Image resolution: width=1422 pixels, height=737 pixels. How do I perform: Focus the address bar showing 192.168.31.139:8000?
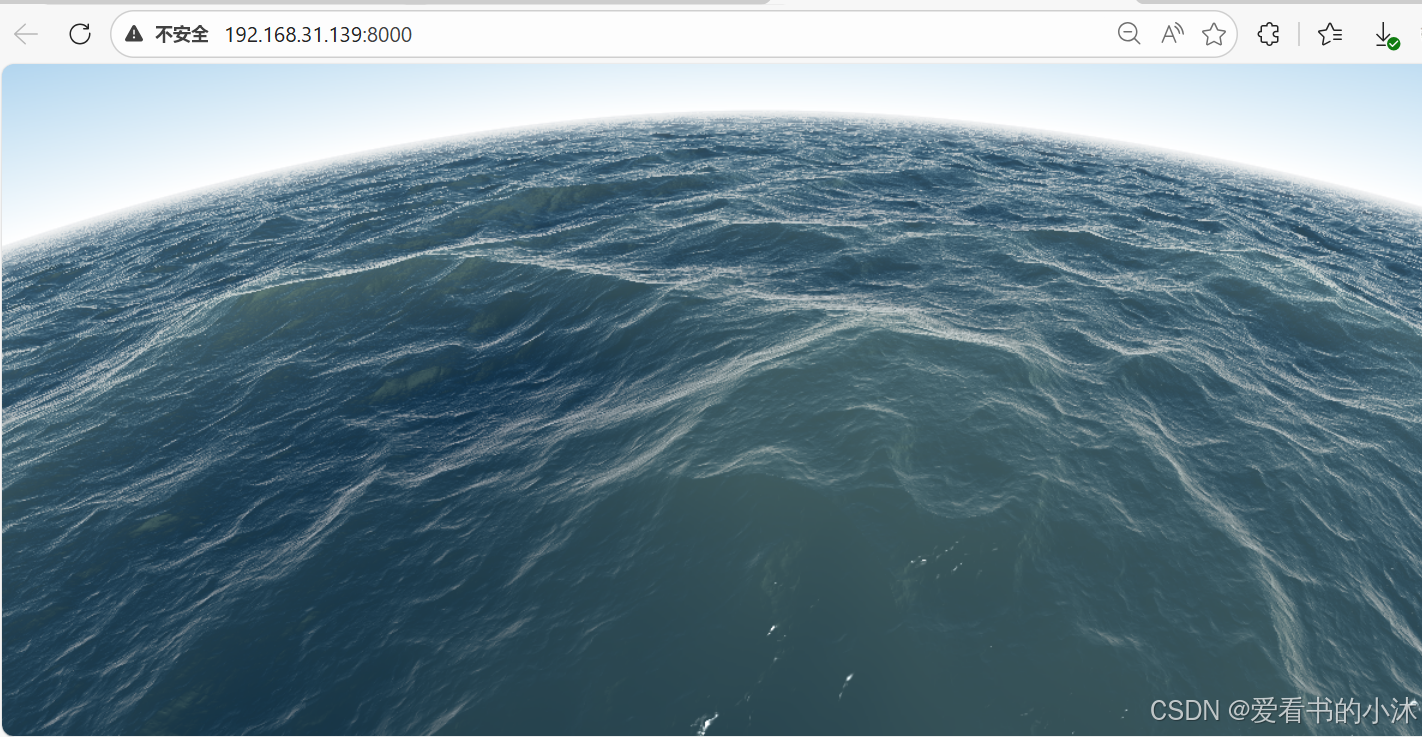point(674,34)
